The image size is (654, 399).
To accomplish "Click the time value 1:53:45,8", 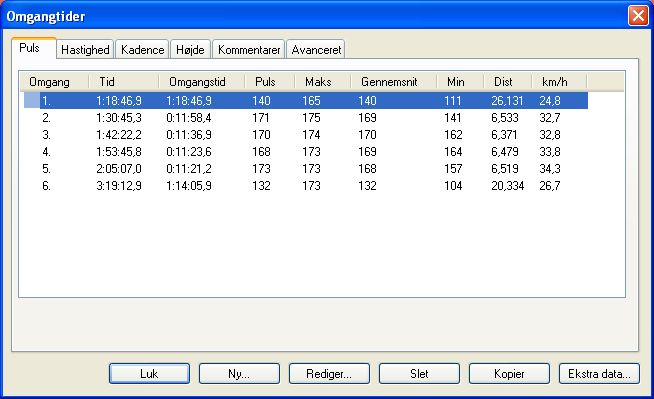I will [119, 152].
